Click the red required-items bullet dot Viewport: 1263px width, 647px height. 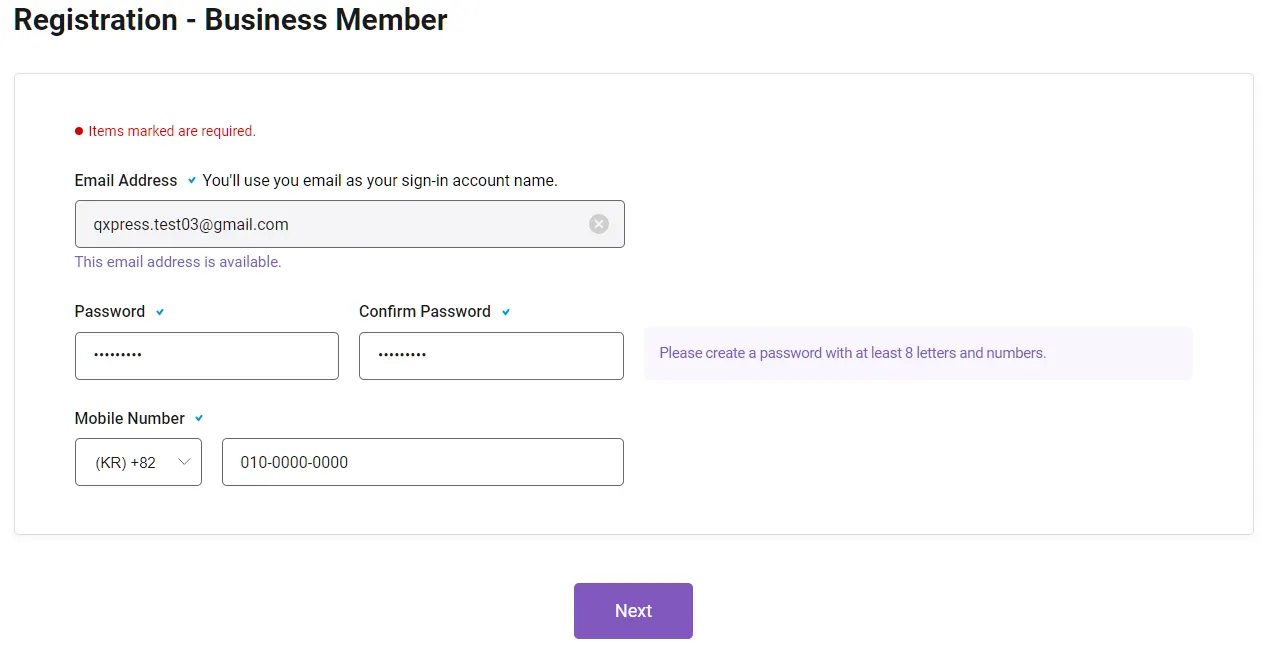click(79, 131)
